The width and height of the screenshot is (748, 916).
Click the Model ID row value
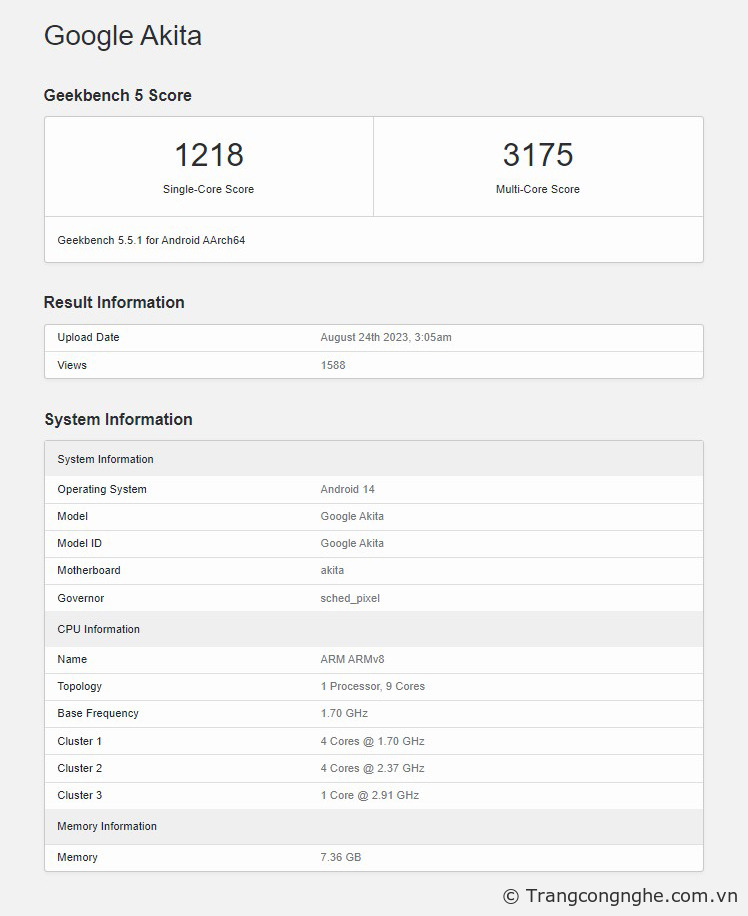pos(352,543)
